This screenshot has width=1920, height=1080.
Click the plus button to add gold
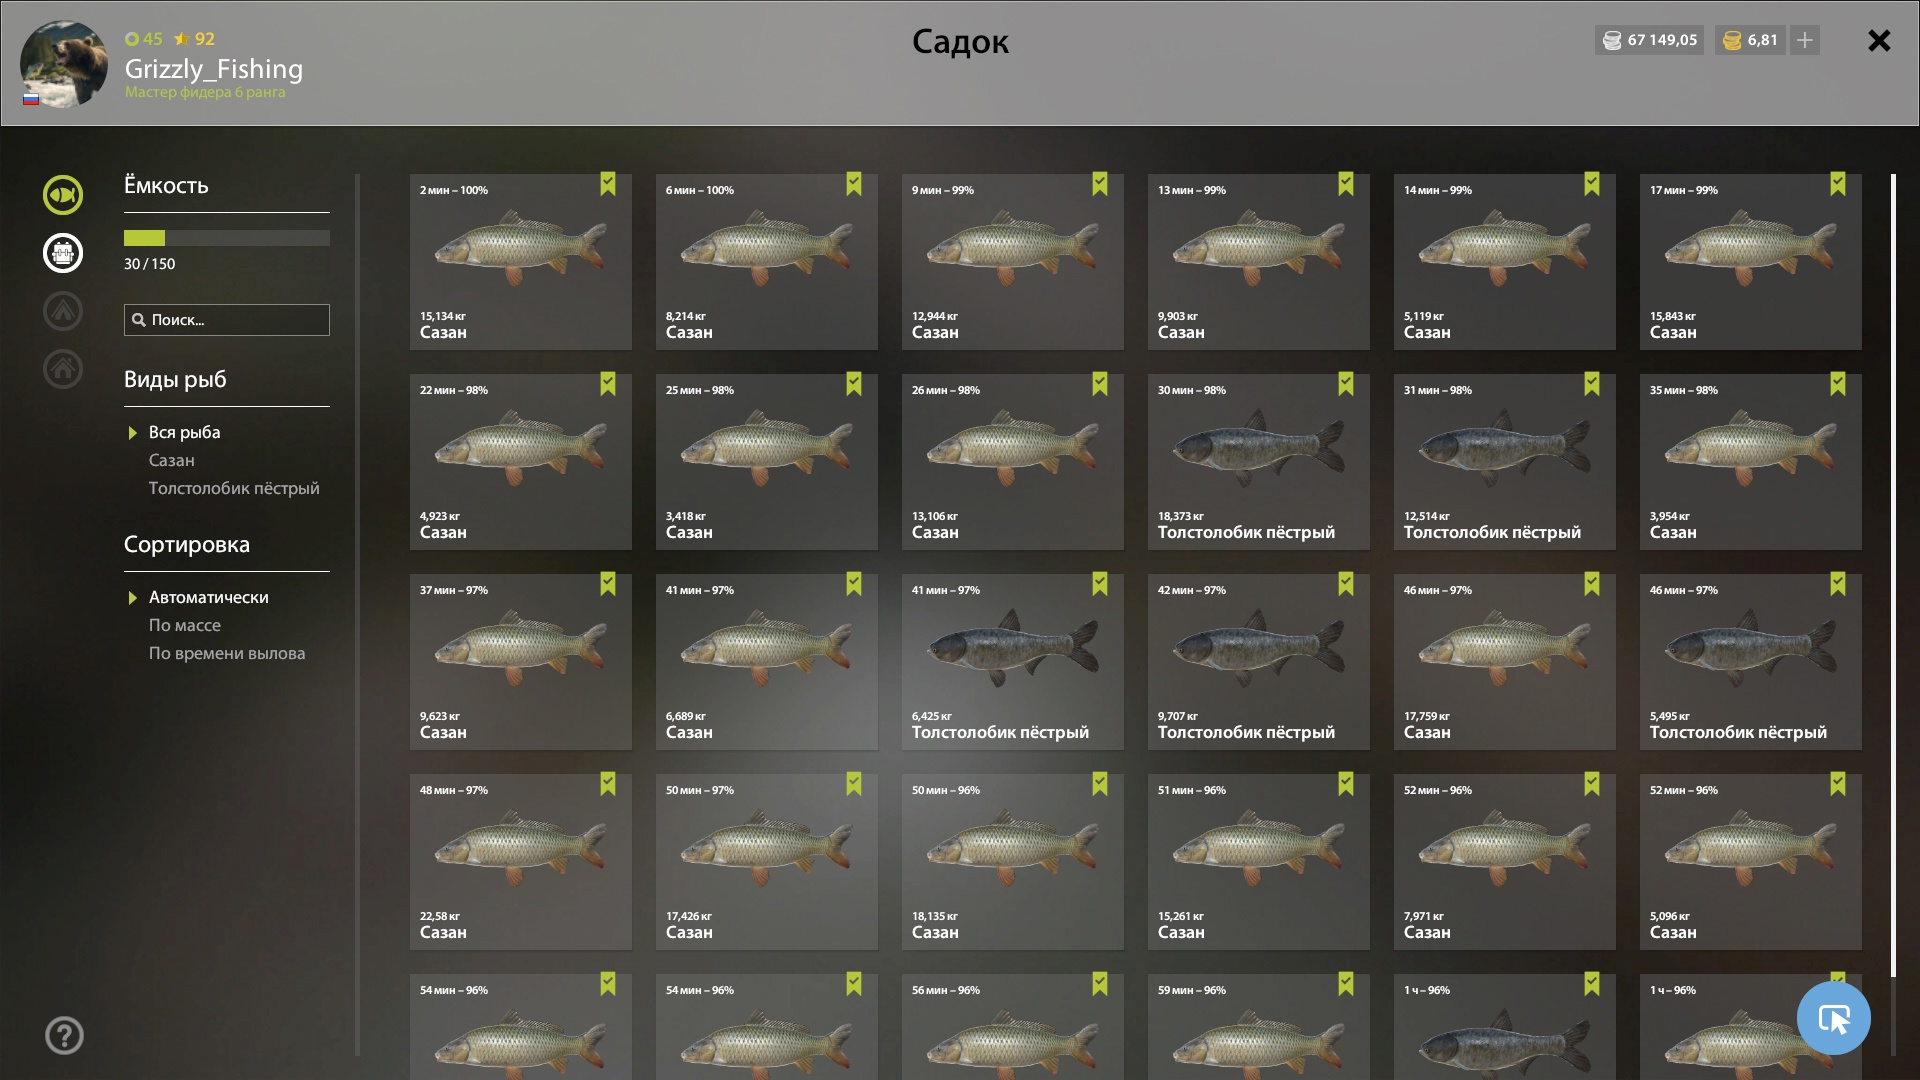(x=1805, y=40)
